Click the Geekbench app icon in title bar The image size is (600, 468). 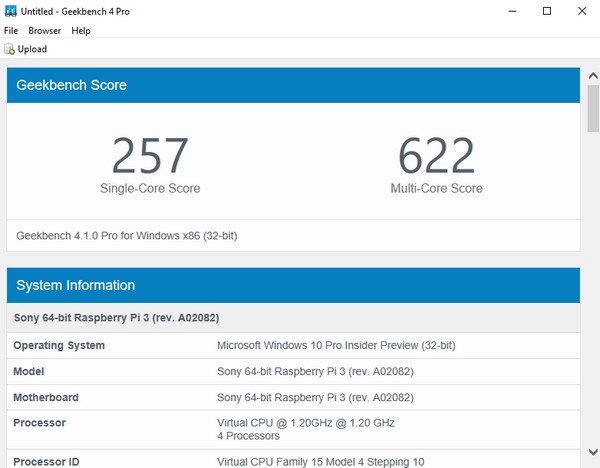click(10, 11)
